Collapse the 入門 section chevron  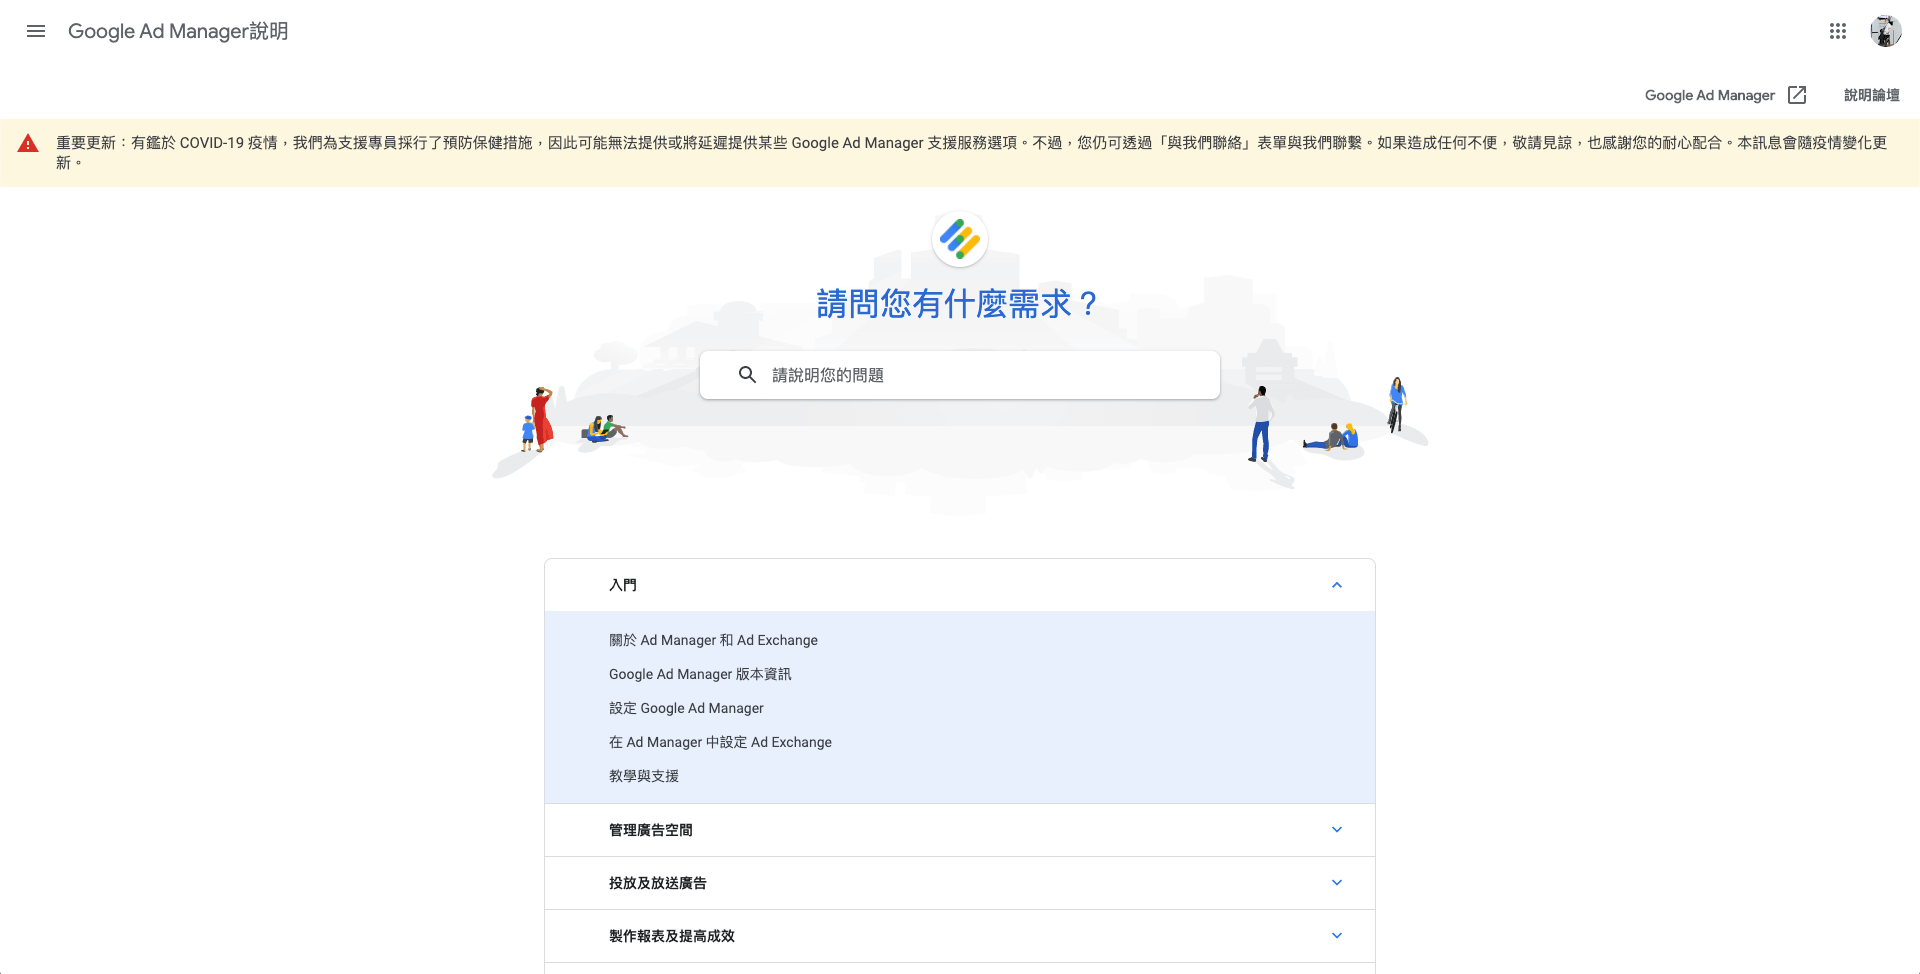tap(1337, 585)
